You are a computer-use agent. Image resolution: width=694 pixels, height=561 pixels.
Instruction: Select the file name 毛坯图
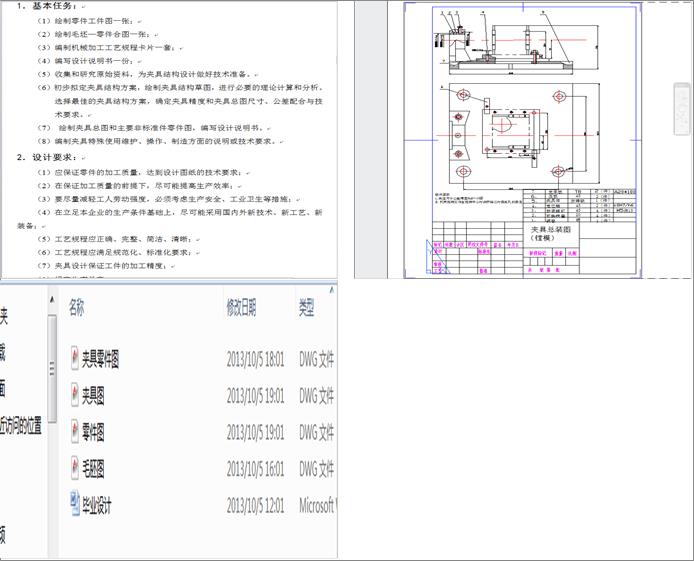coord(93,469)
